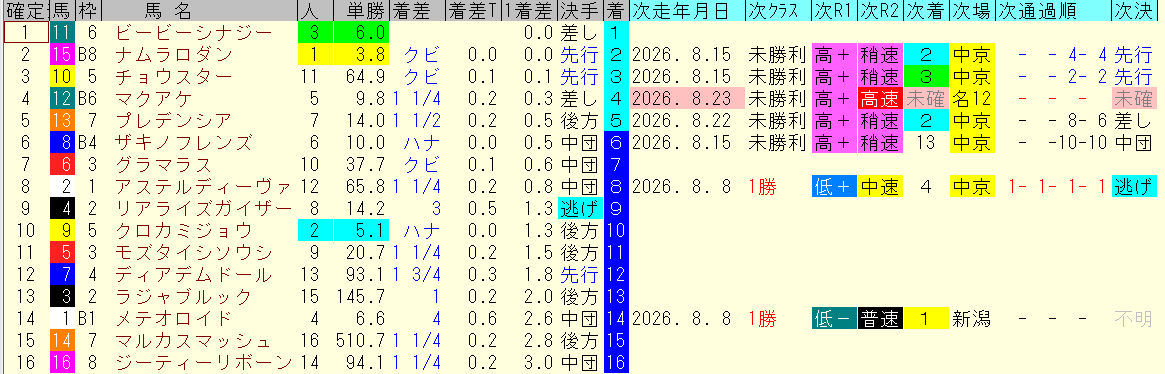Image resolution: width=1165 pixels, height=374 pixels.
Task: Select horse name マクアケ
Action: click(154, 98)
